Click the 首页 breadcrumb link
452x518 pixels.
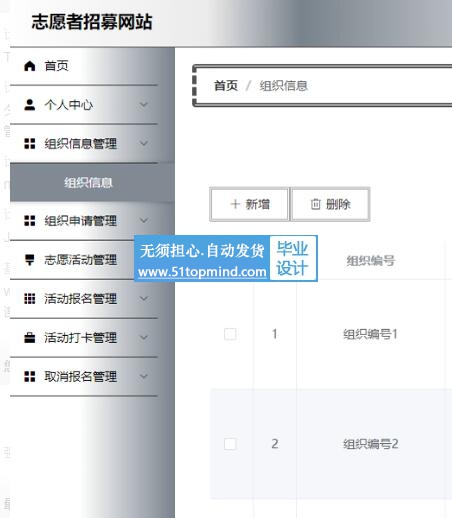click(x=226, y=86)
